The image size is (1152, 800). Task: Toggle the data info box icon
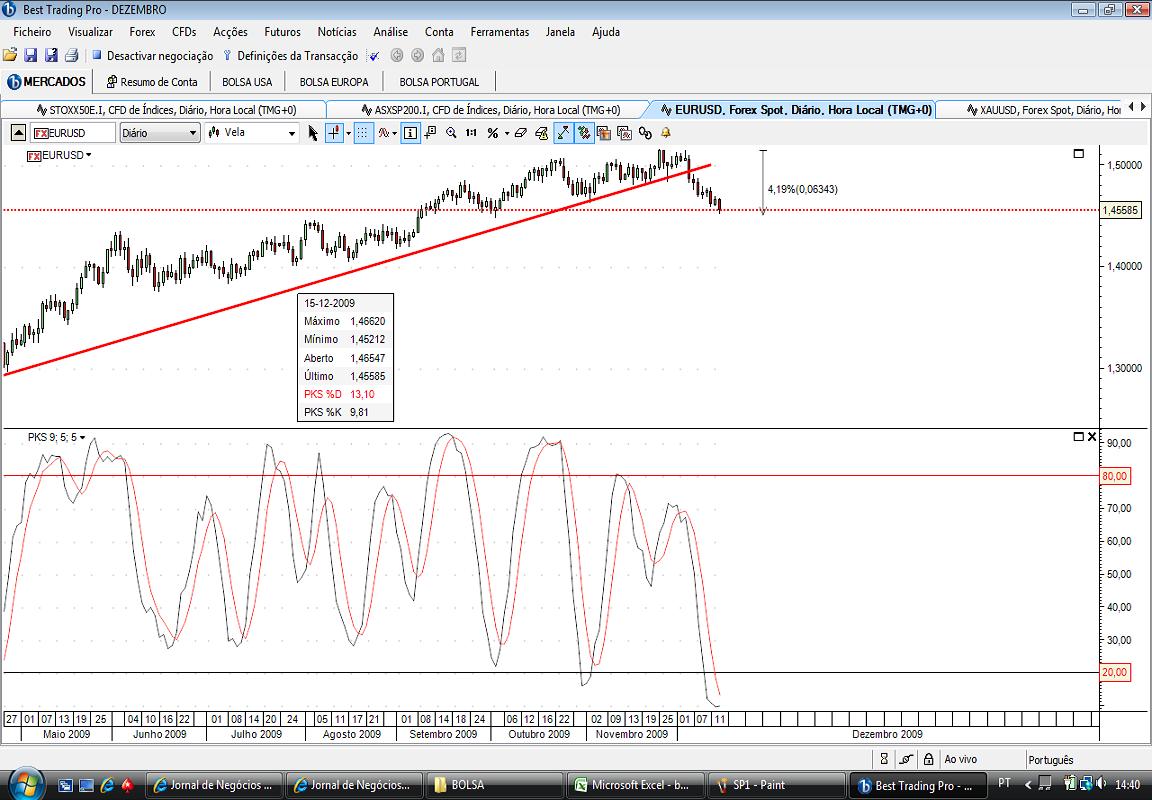[x=410, y=133]
